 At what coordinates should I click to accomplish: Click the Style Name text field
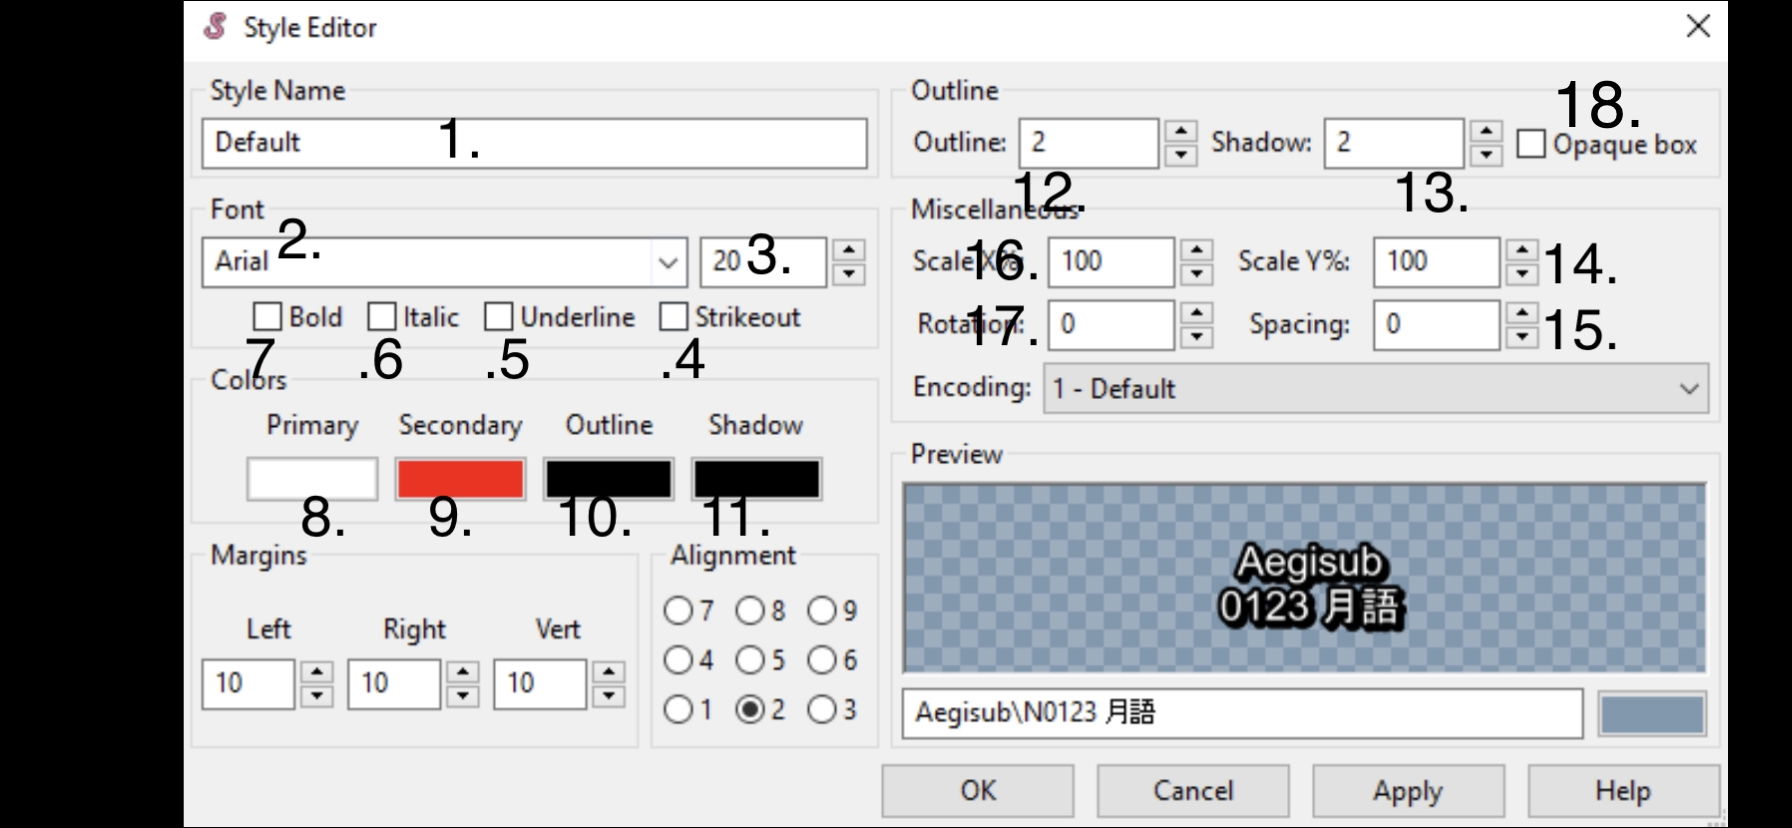534,143
